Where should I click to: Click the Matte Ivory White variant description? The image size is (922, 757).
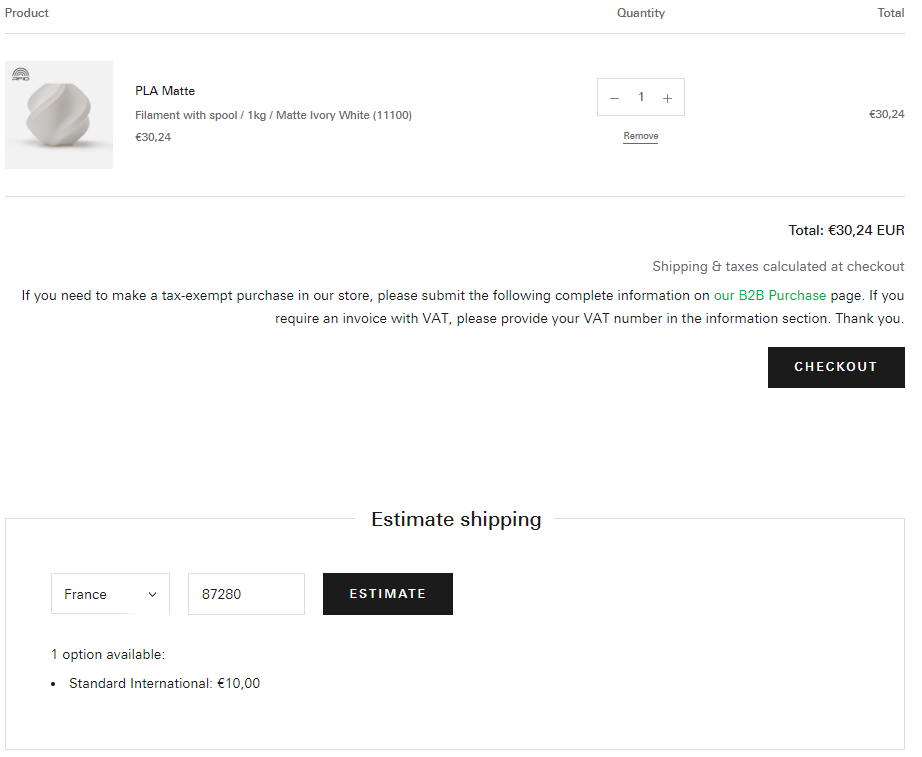[273, 115]
